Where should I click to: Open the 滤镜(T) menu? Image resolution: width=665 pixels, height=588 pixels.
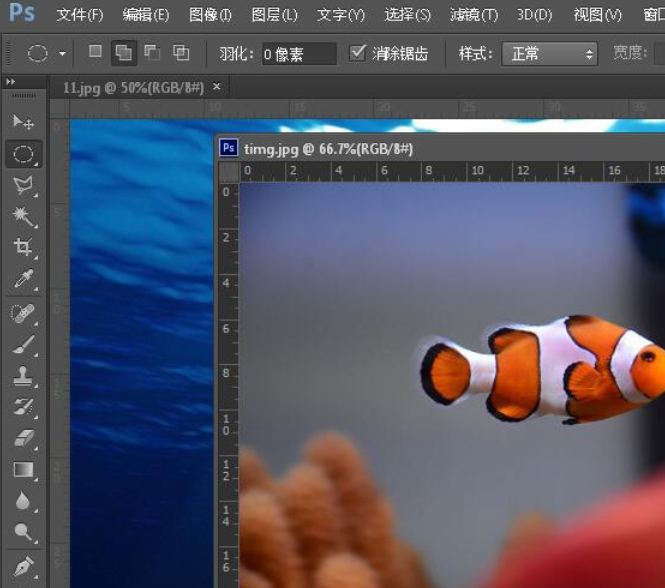coord(474,15)
